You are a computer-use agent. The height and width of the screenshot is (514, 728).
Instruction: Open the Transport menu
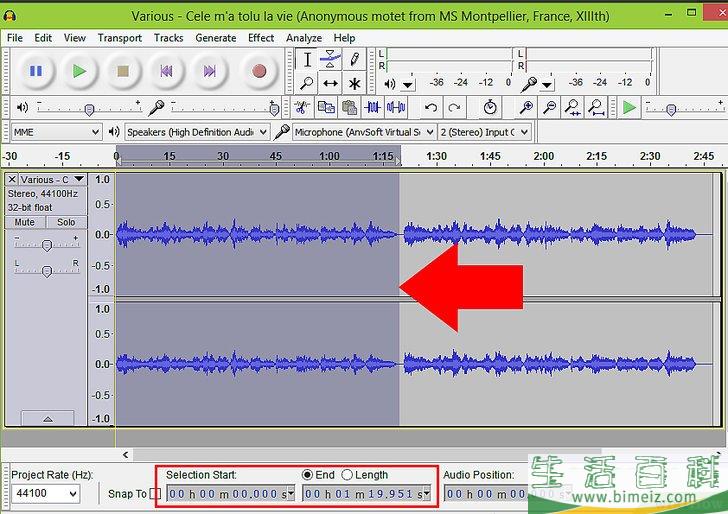pyautogui.click(x=120, y=38)
